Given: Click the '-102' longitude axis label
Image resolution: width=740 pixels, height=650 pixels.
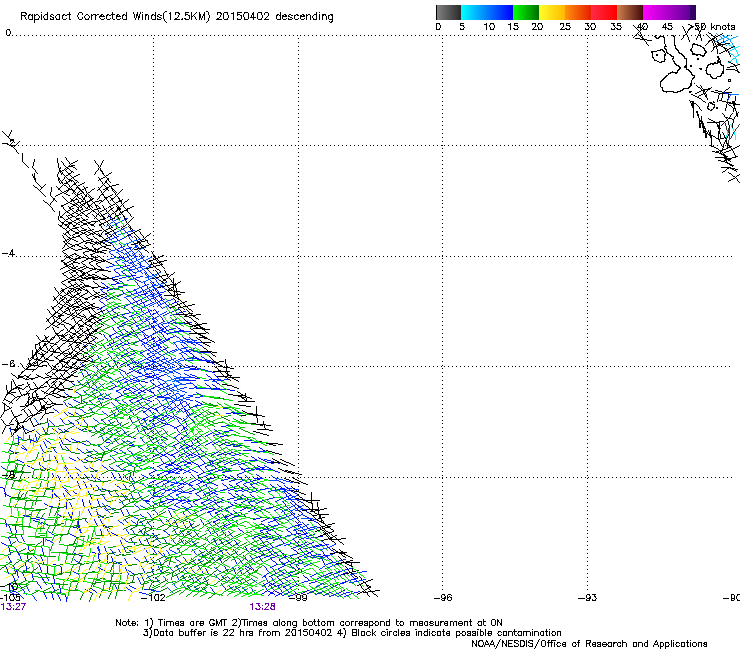Looking at the screenshot, I should pos(153,598).
